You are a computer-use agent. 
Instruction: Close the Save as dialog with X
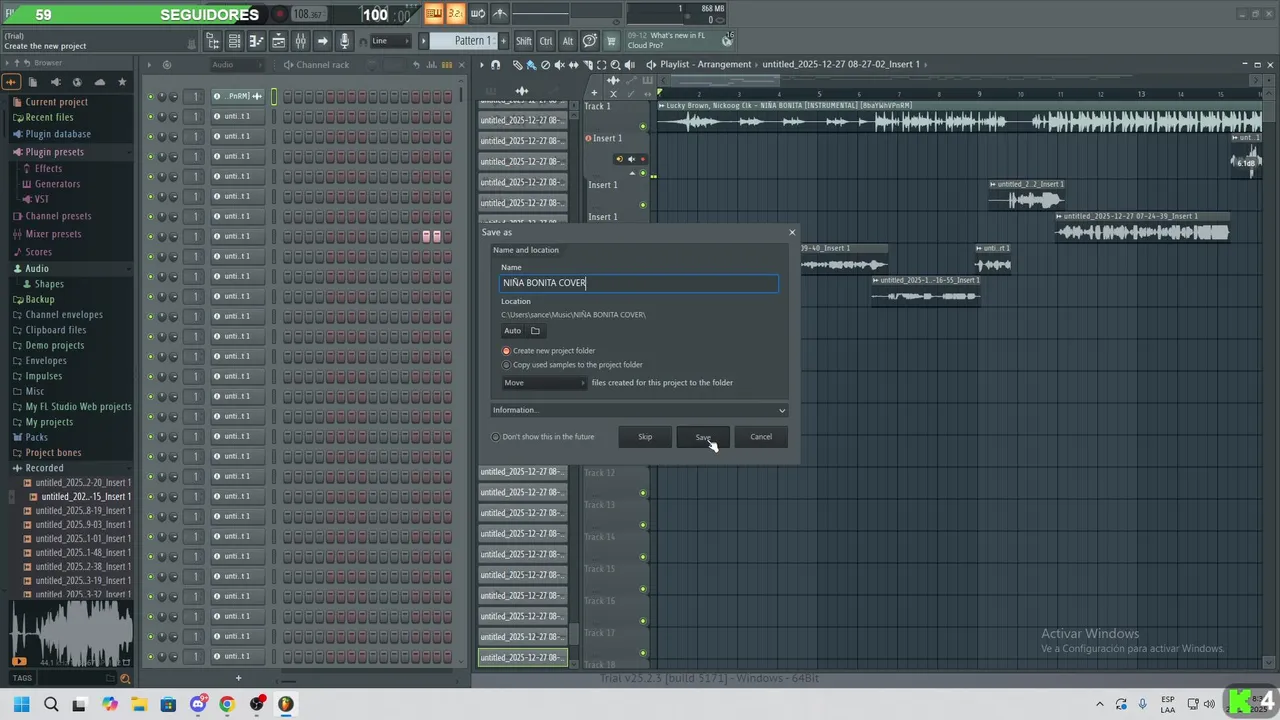point(792,232)
